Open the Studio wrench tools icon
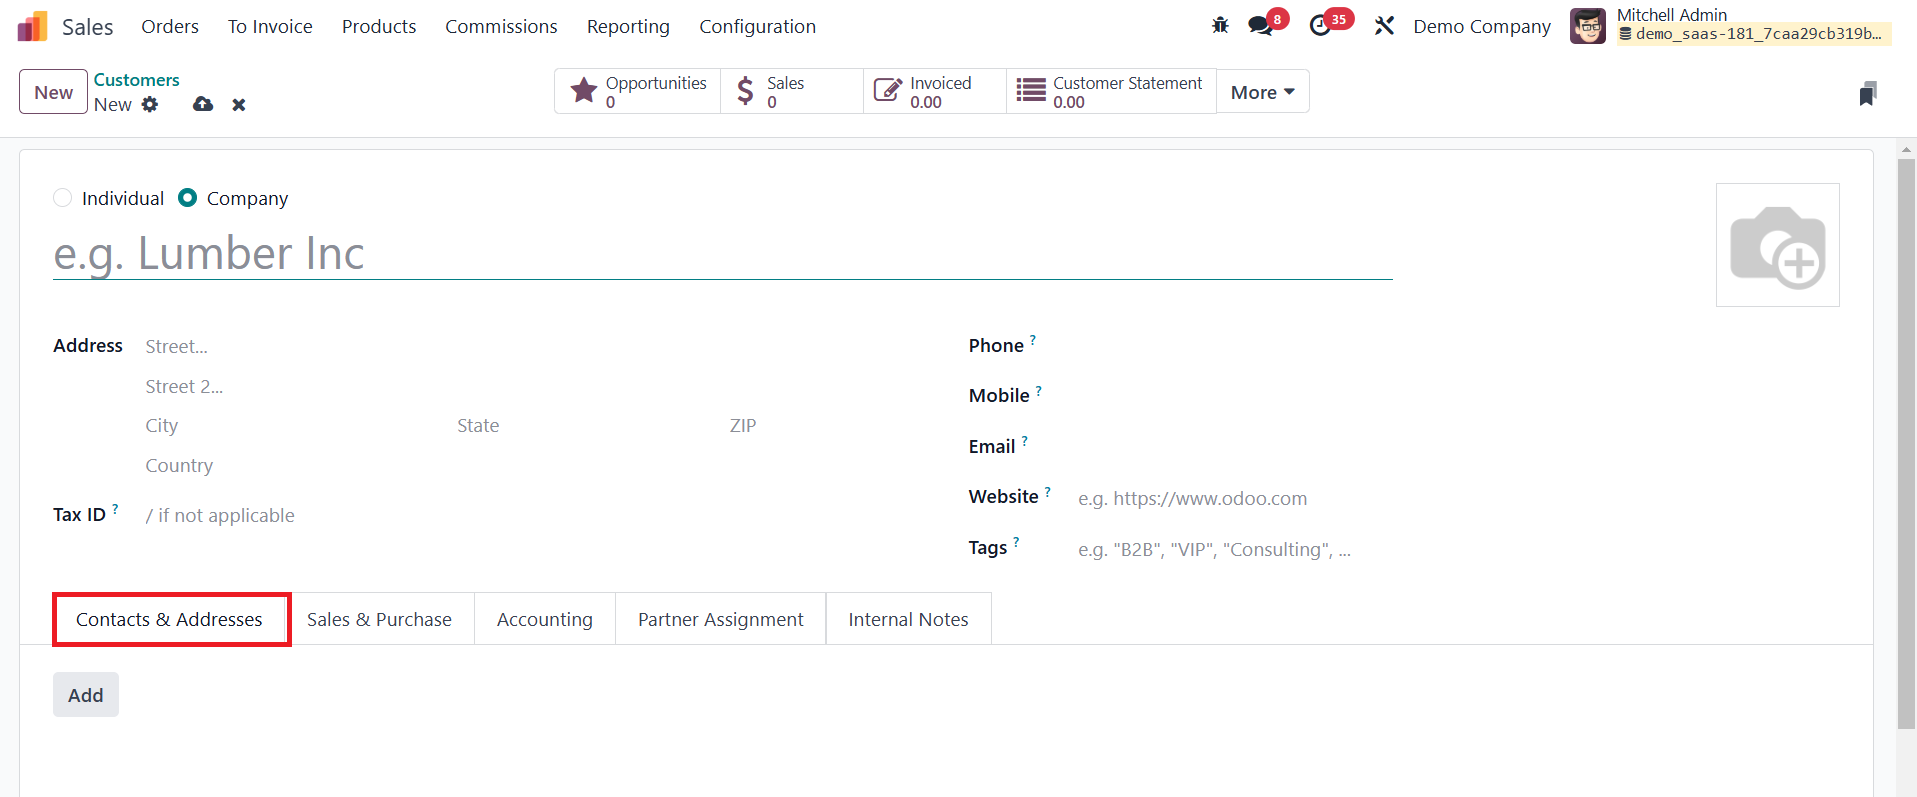 (1384, 26)
